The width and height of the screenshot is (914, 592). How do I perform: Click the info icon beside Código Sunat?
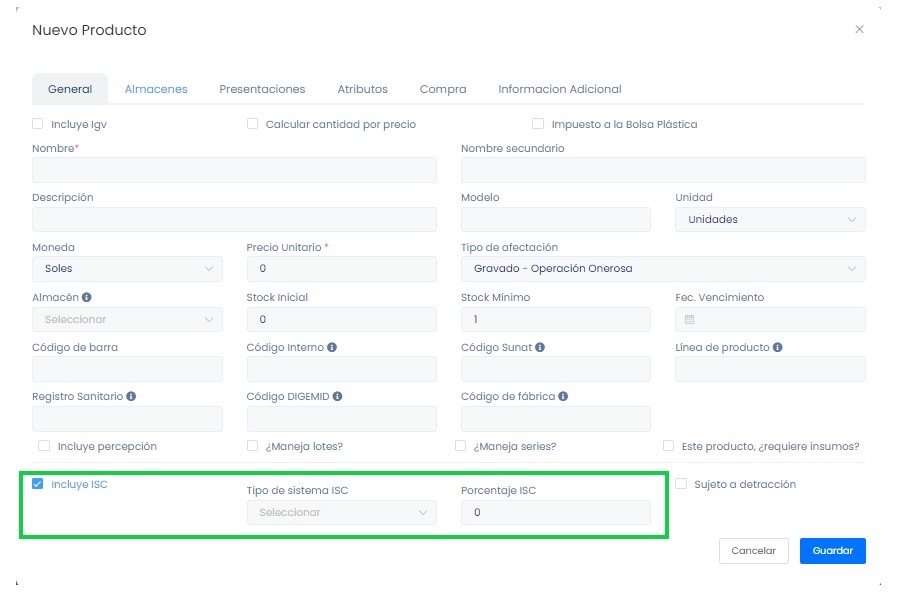tap(540, 347)
